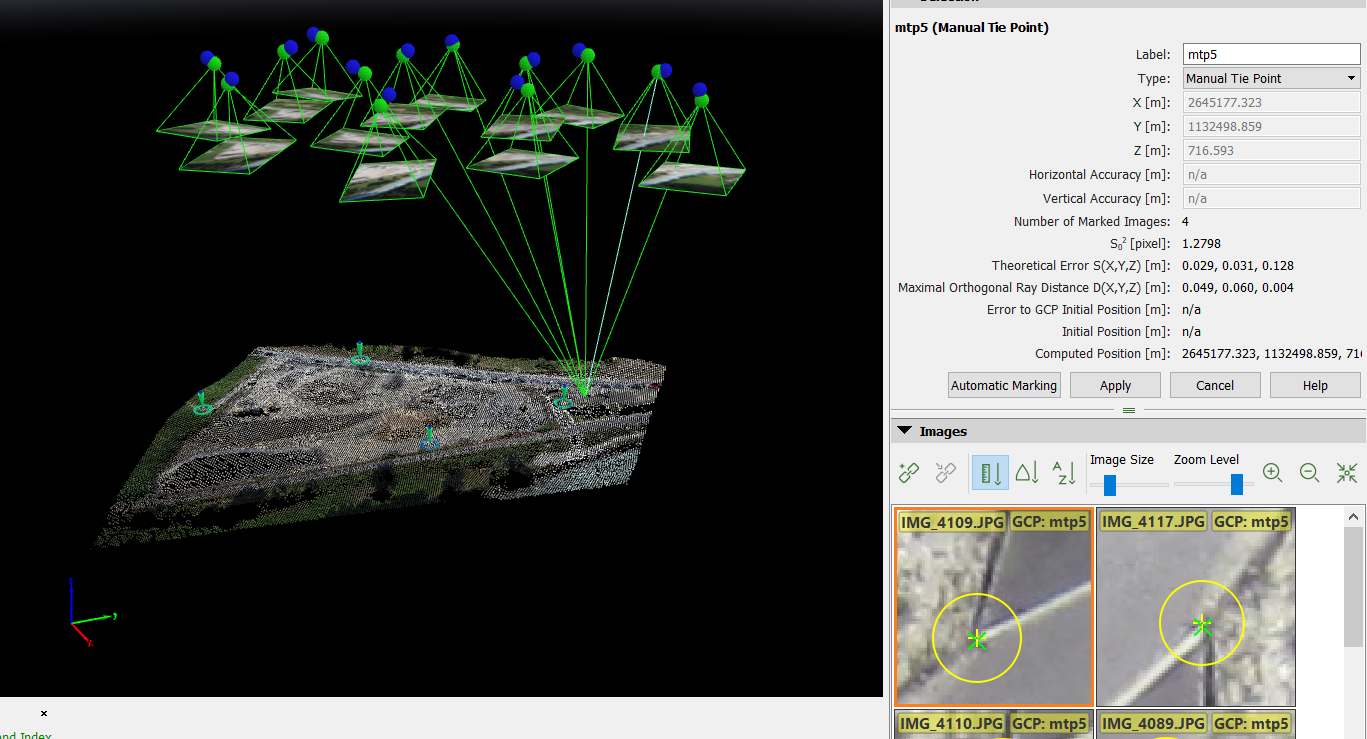The height and width of the screenshot is (739, 1367).
Task: Click the Image Size slider handle
Action: [x=1109, y=484]
